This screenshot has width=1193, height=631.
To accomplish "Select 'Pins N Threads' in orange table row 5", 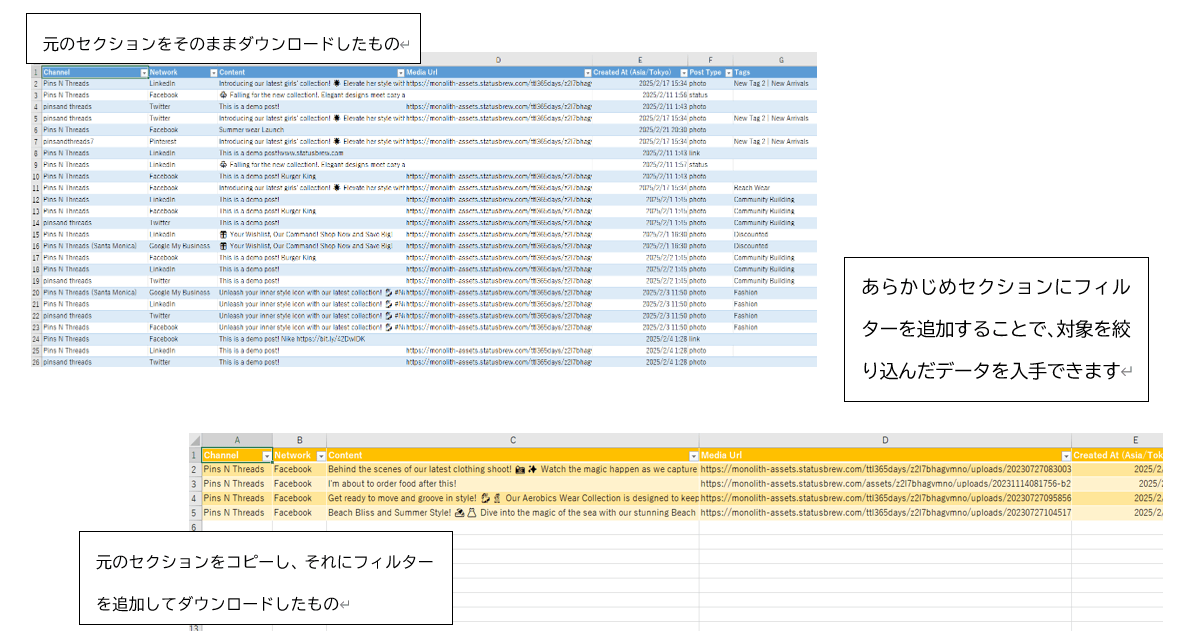I will click(x=237, y=513).
